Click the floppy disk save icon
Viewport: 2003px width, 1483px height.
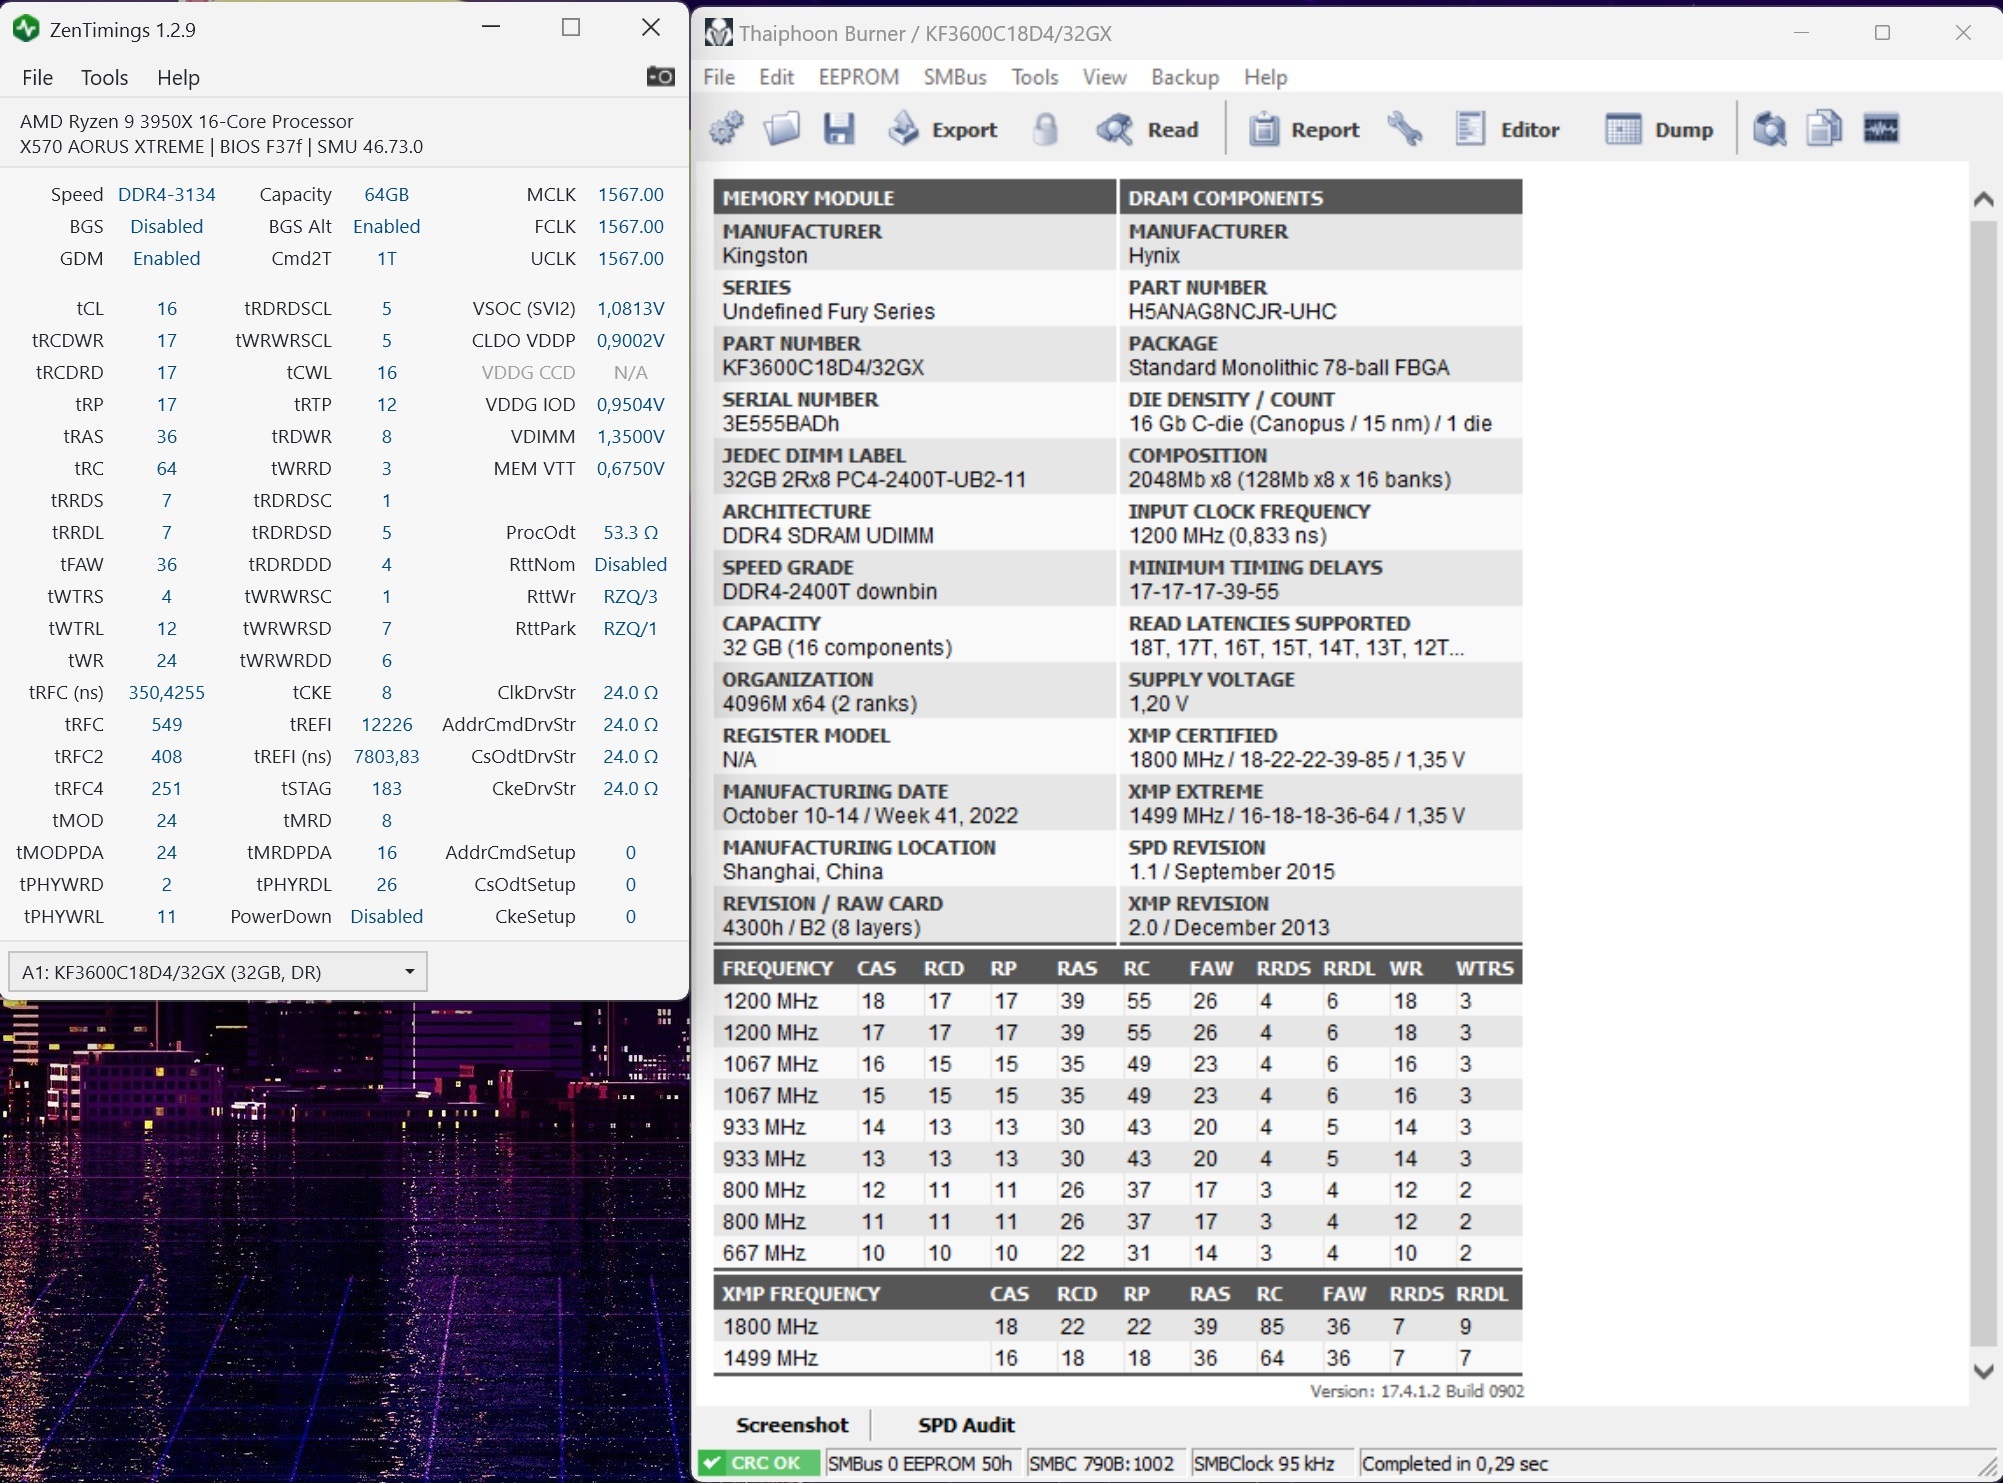tap(838, 129)
